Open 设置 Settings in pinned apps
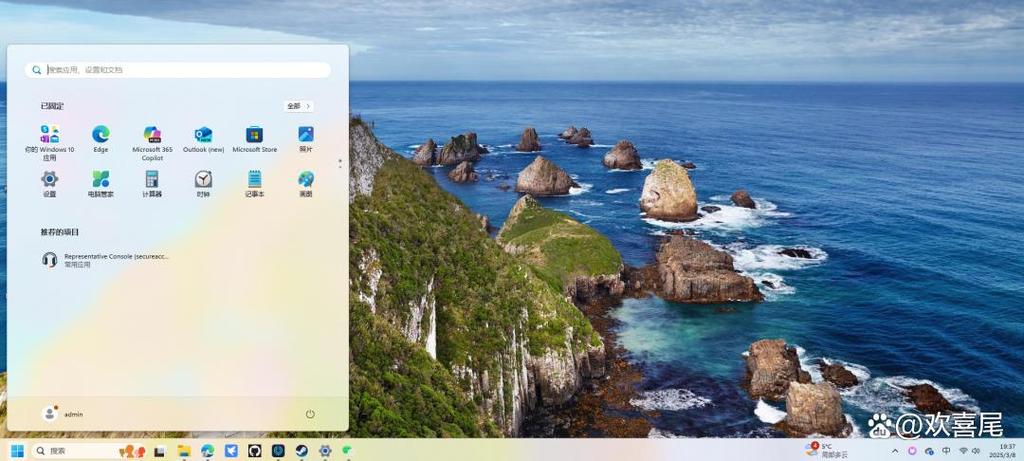The image size is (1024, 461). (x=50, y=184)
